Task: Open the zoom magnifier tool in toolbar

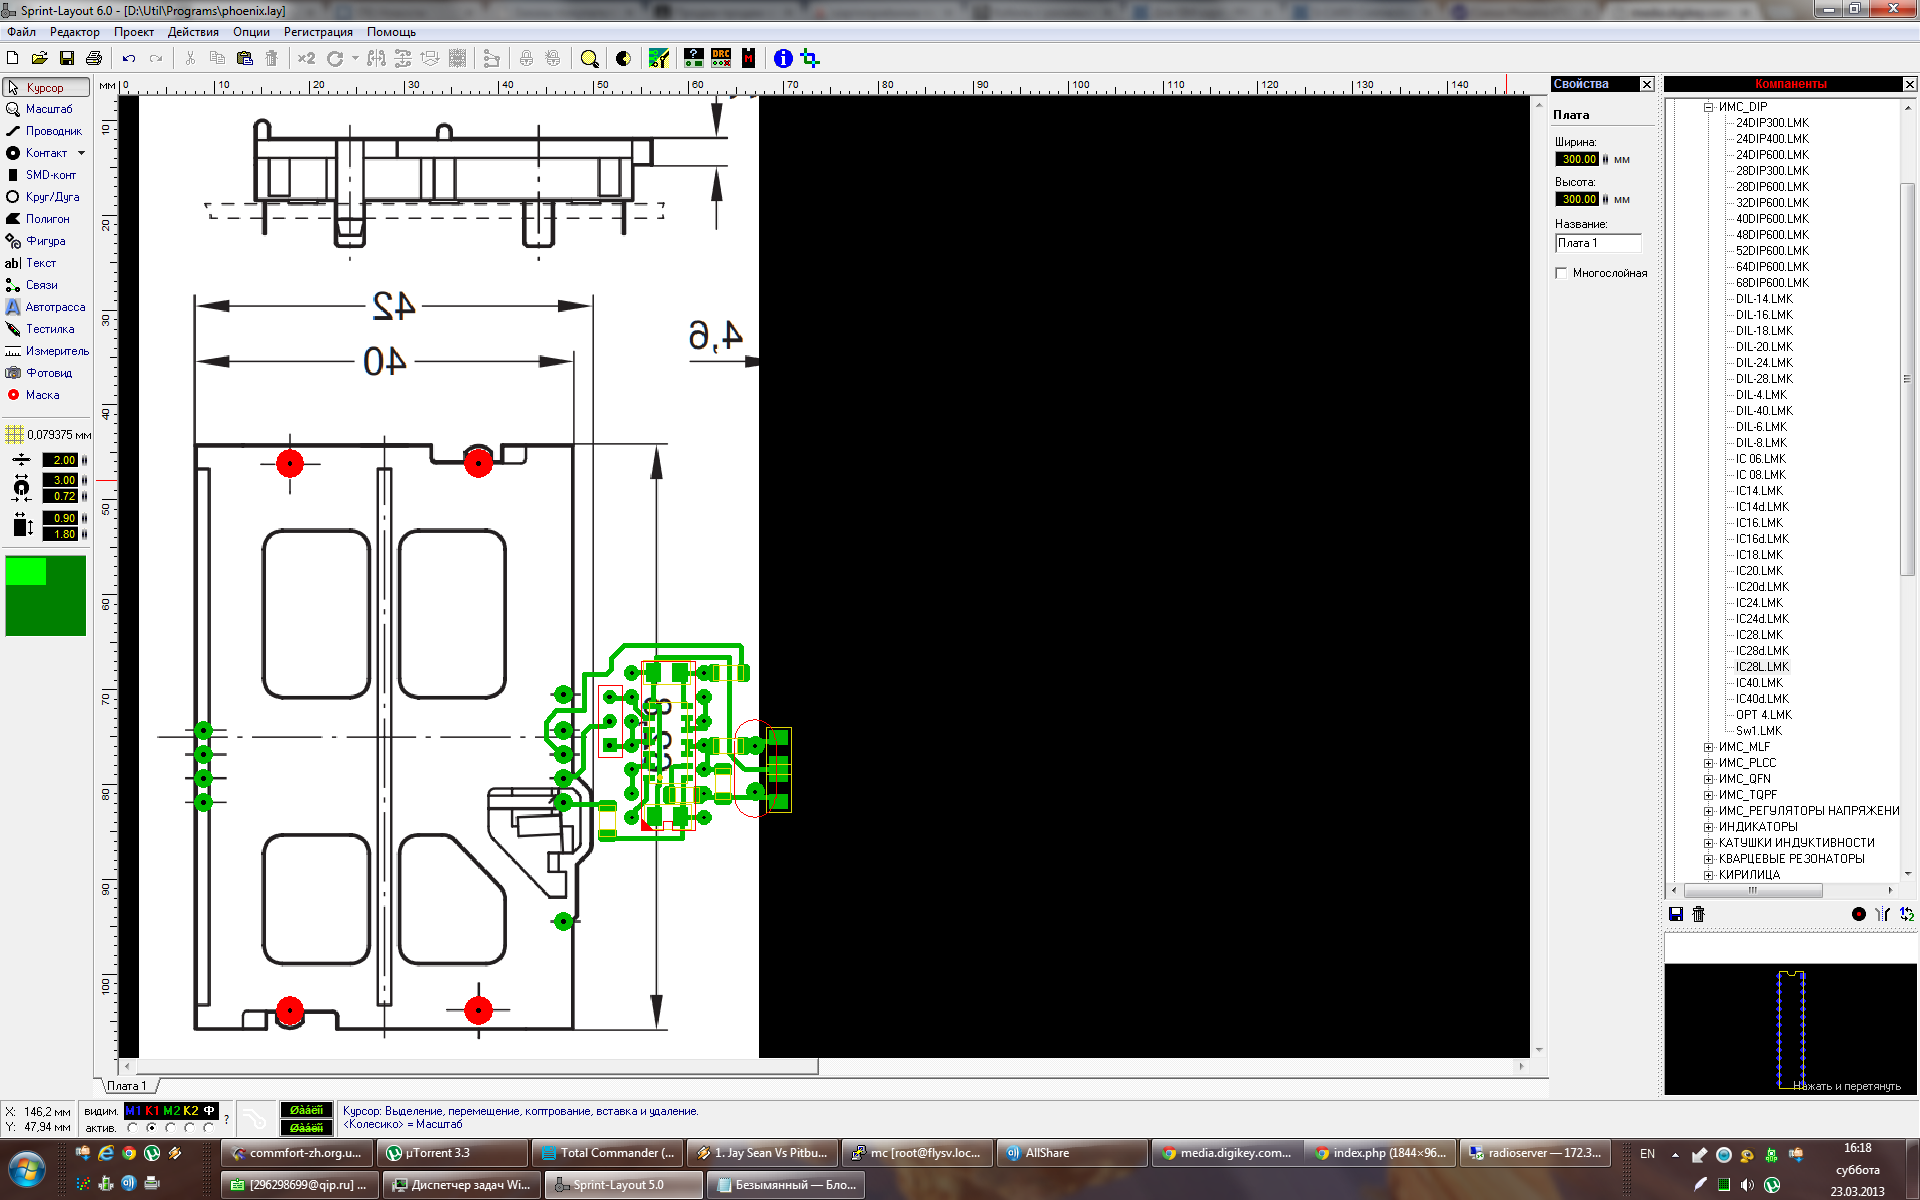Action: coord(589,59)
